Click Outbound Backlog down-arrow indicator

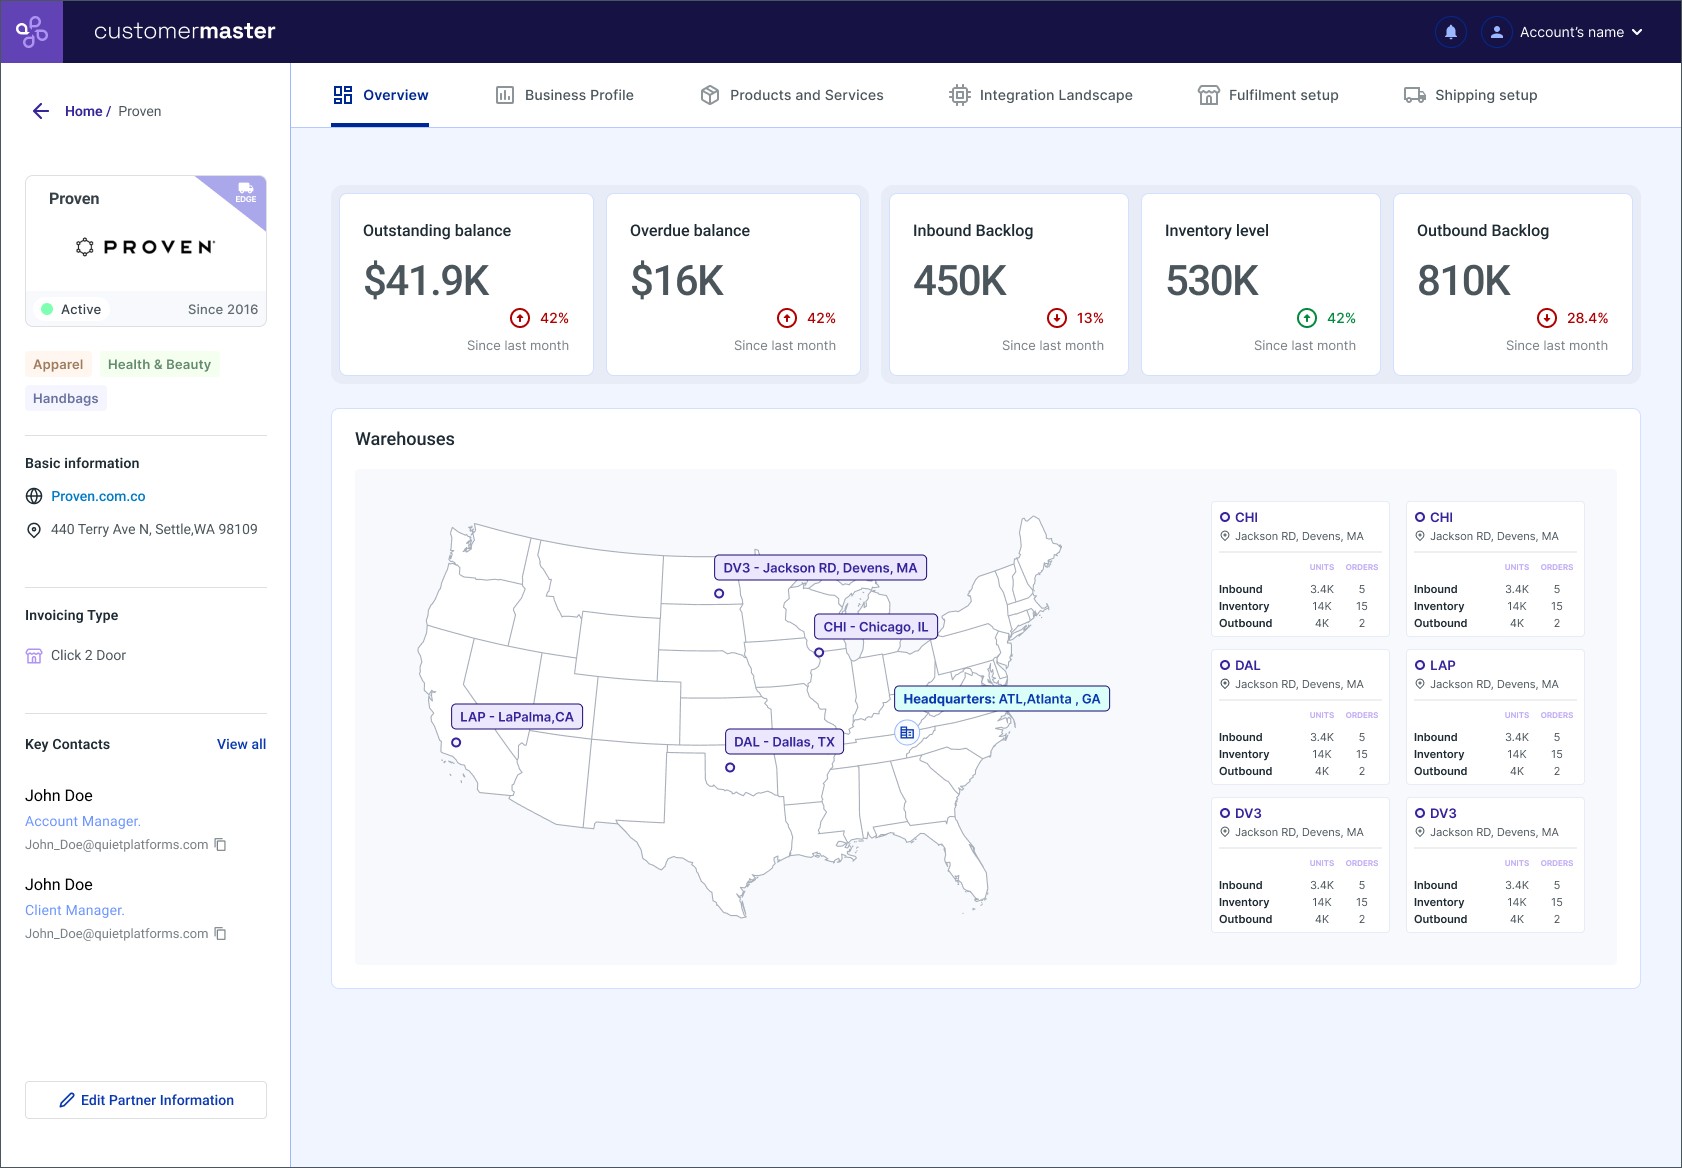(x=1547, y=318)
